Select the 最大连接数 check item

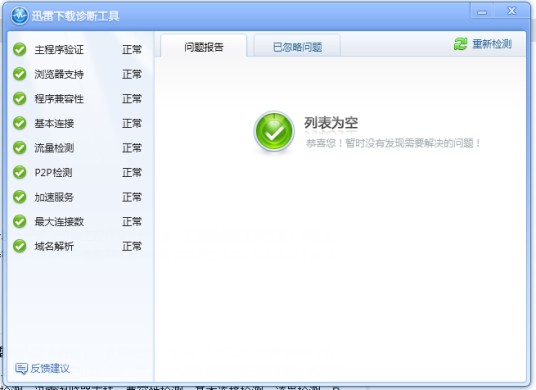[59, 222]
